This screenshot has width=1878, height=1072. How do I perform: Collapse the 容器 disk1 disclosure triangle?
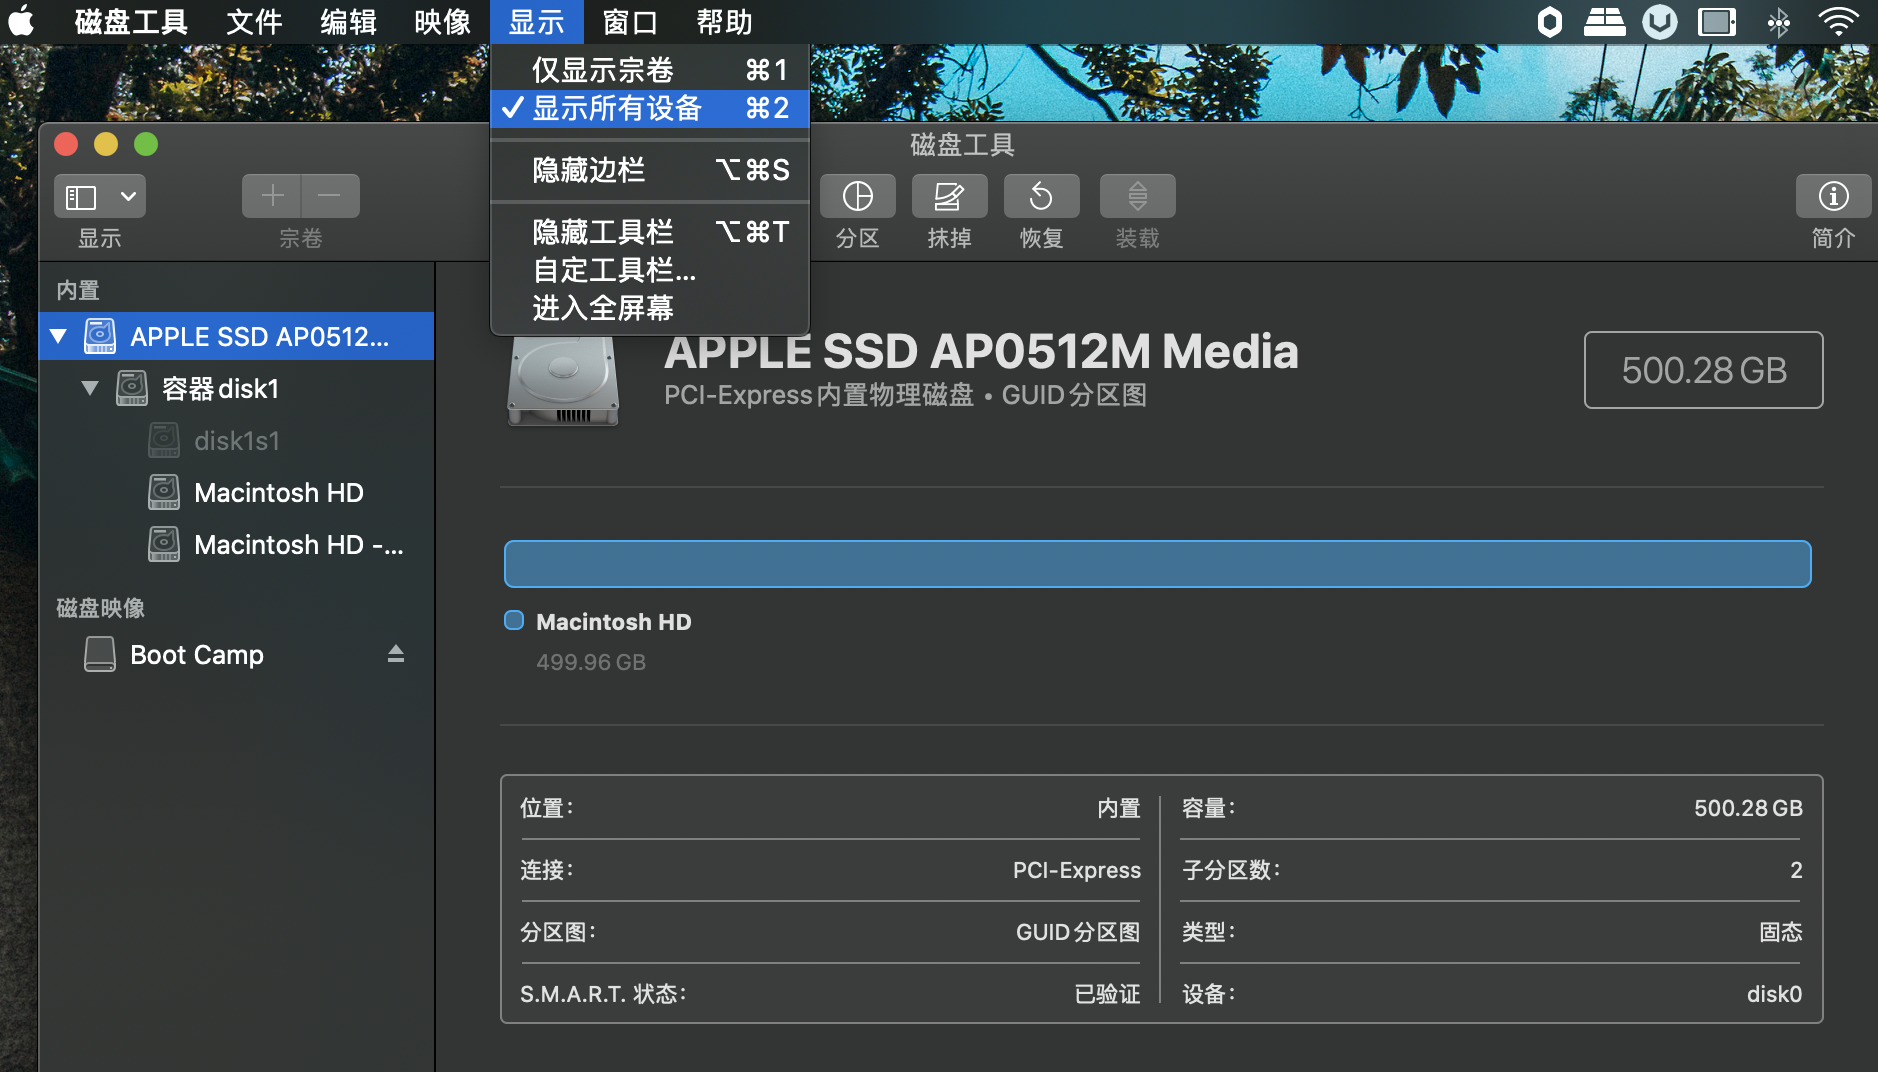click(90, 388)
